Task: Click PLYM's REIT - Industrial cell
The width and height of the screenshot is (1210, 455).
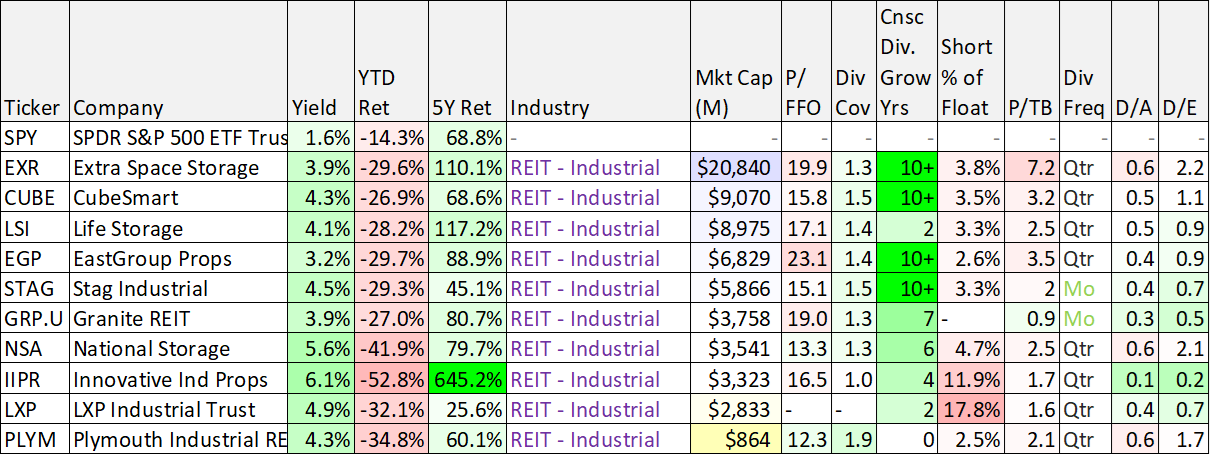Action: tap(599, 439)
